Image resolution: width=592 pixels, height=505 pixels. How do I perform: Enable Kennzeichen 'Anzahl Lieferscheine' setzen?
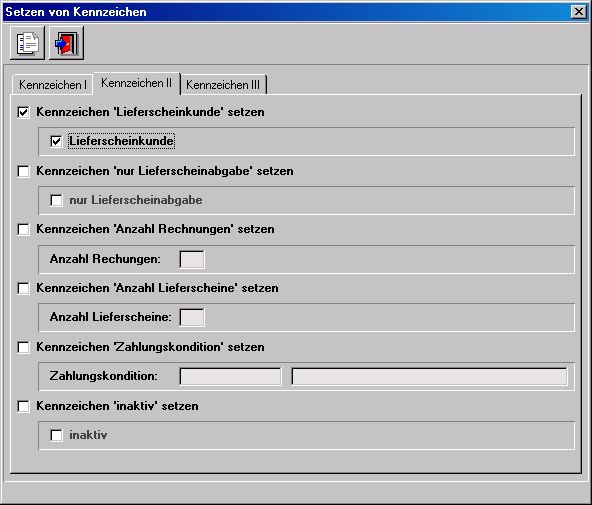click(23, 288)
